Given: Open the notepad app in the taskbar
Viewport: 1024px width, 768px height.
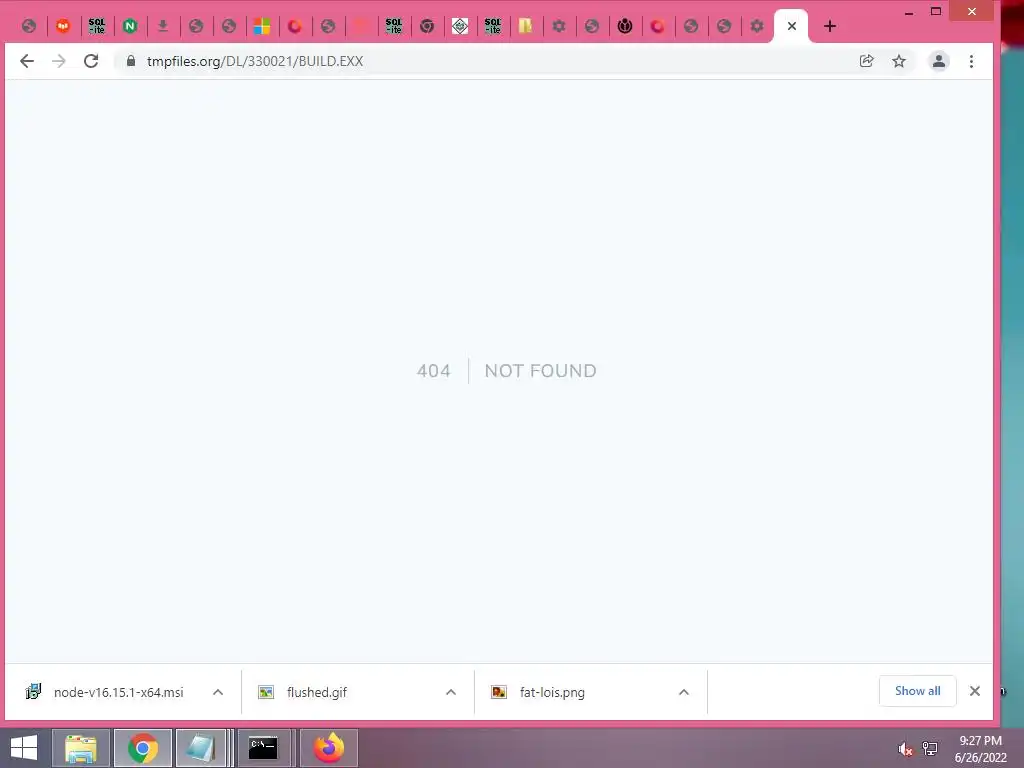Looking at the screenshot, I should point(201,748).
